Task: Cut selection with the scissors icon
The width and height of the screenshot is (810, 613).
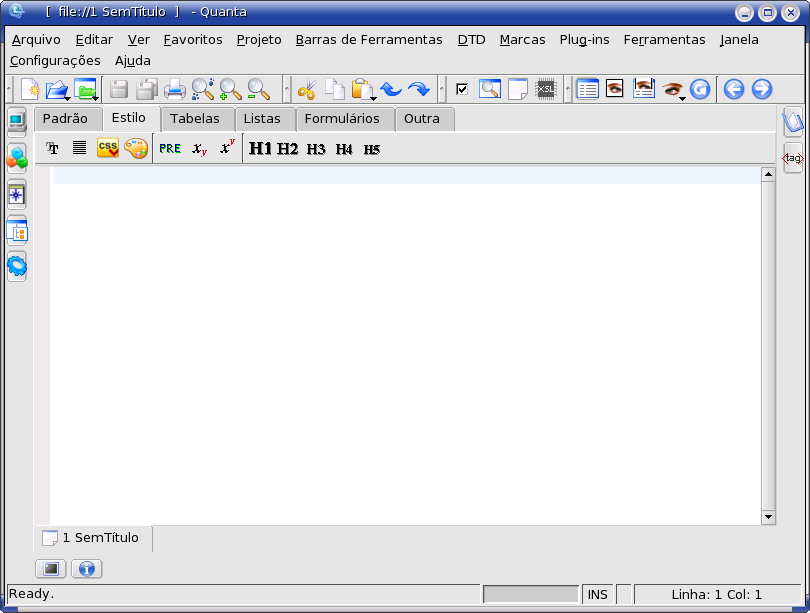Action: click(x=307, y=89)
